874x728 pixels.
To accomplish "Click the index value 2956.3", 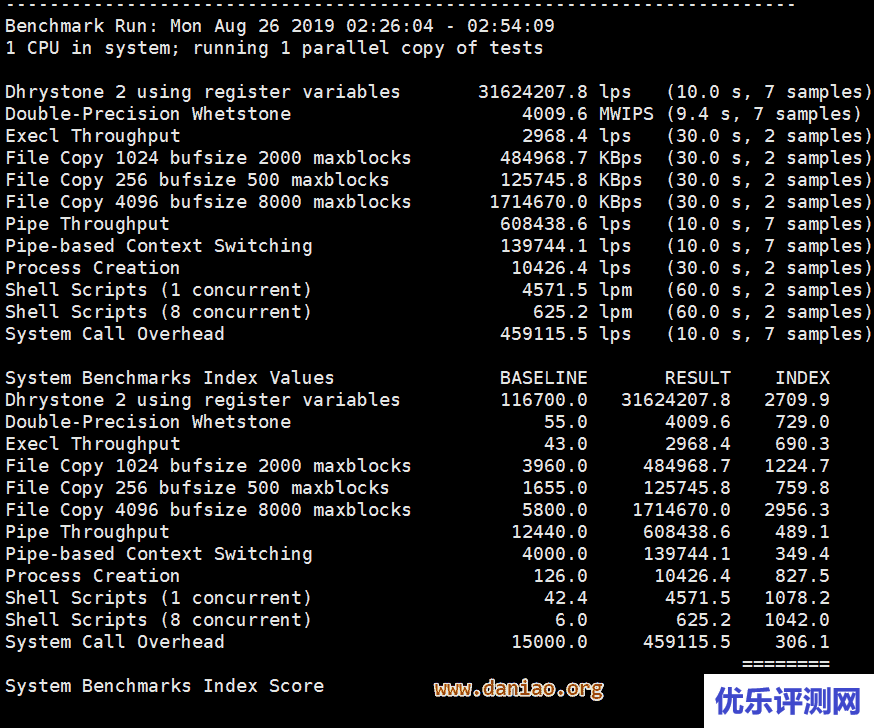I will click(796, 510).
